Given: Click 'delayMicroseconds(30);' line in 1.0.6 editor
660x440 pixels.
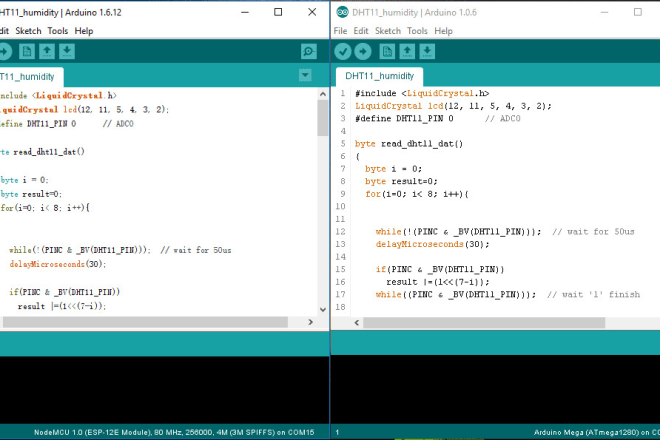Looking at the screenshot, I should pos(432,244).
